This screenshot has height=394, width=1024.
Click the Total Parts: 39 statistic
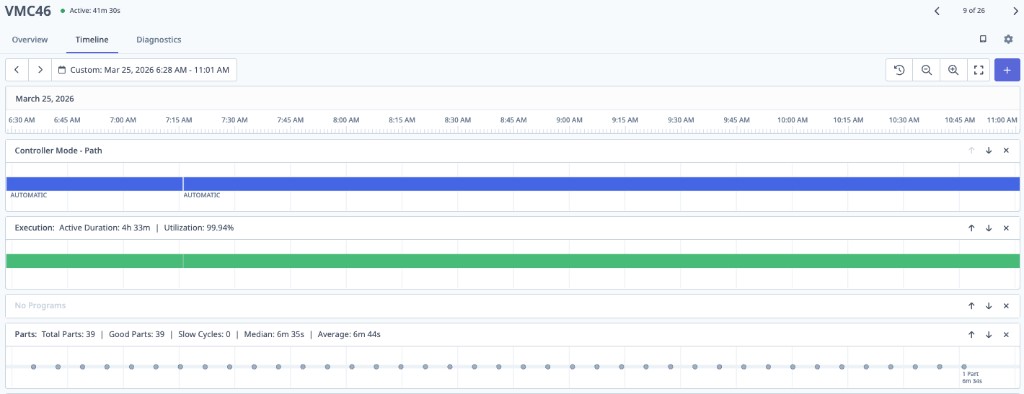[68, 334]
